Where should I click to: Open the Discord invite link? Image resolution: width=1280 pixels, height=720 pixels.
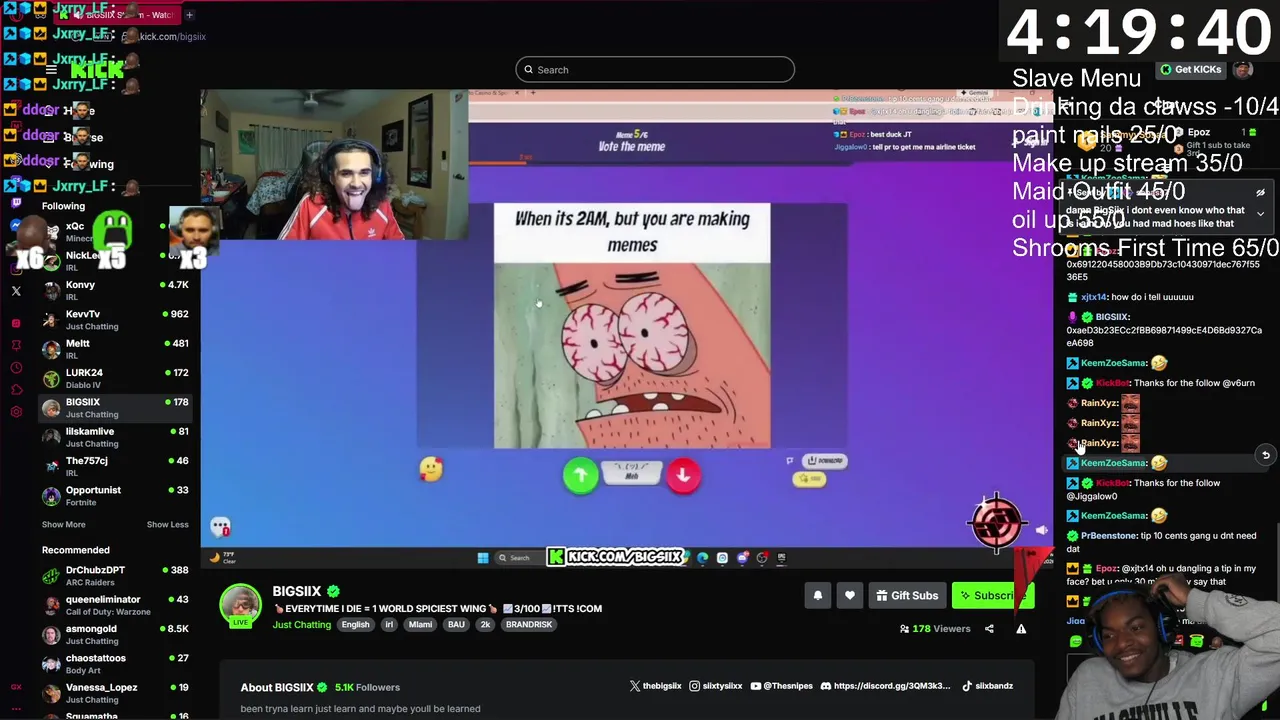[x=885, y=686]
